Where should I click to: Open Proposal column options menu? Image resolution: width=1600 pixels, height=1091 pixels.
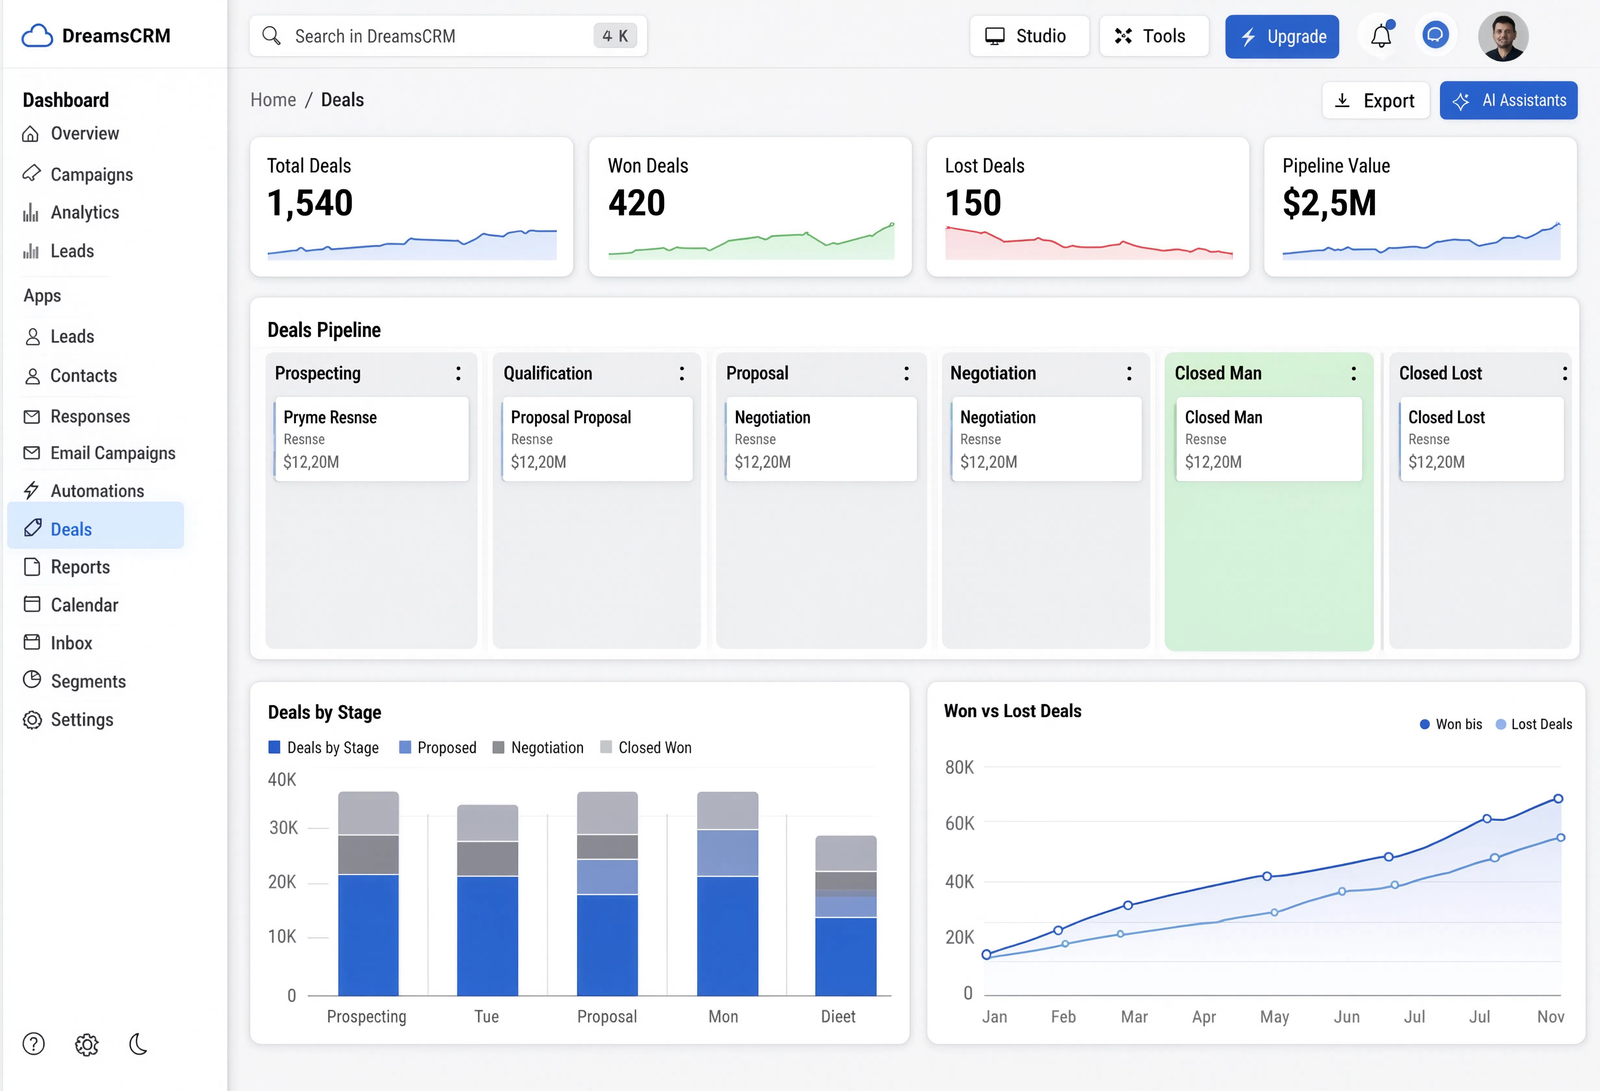coord(907,373)
